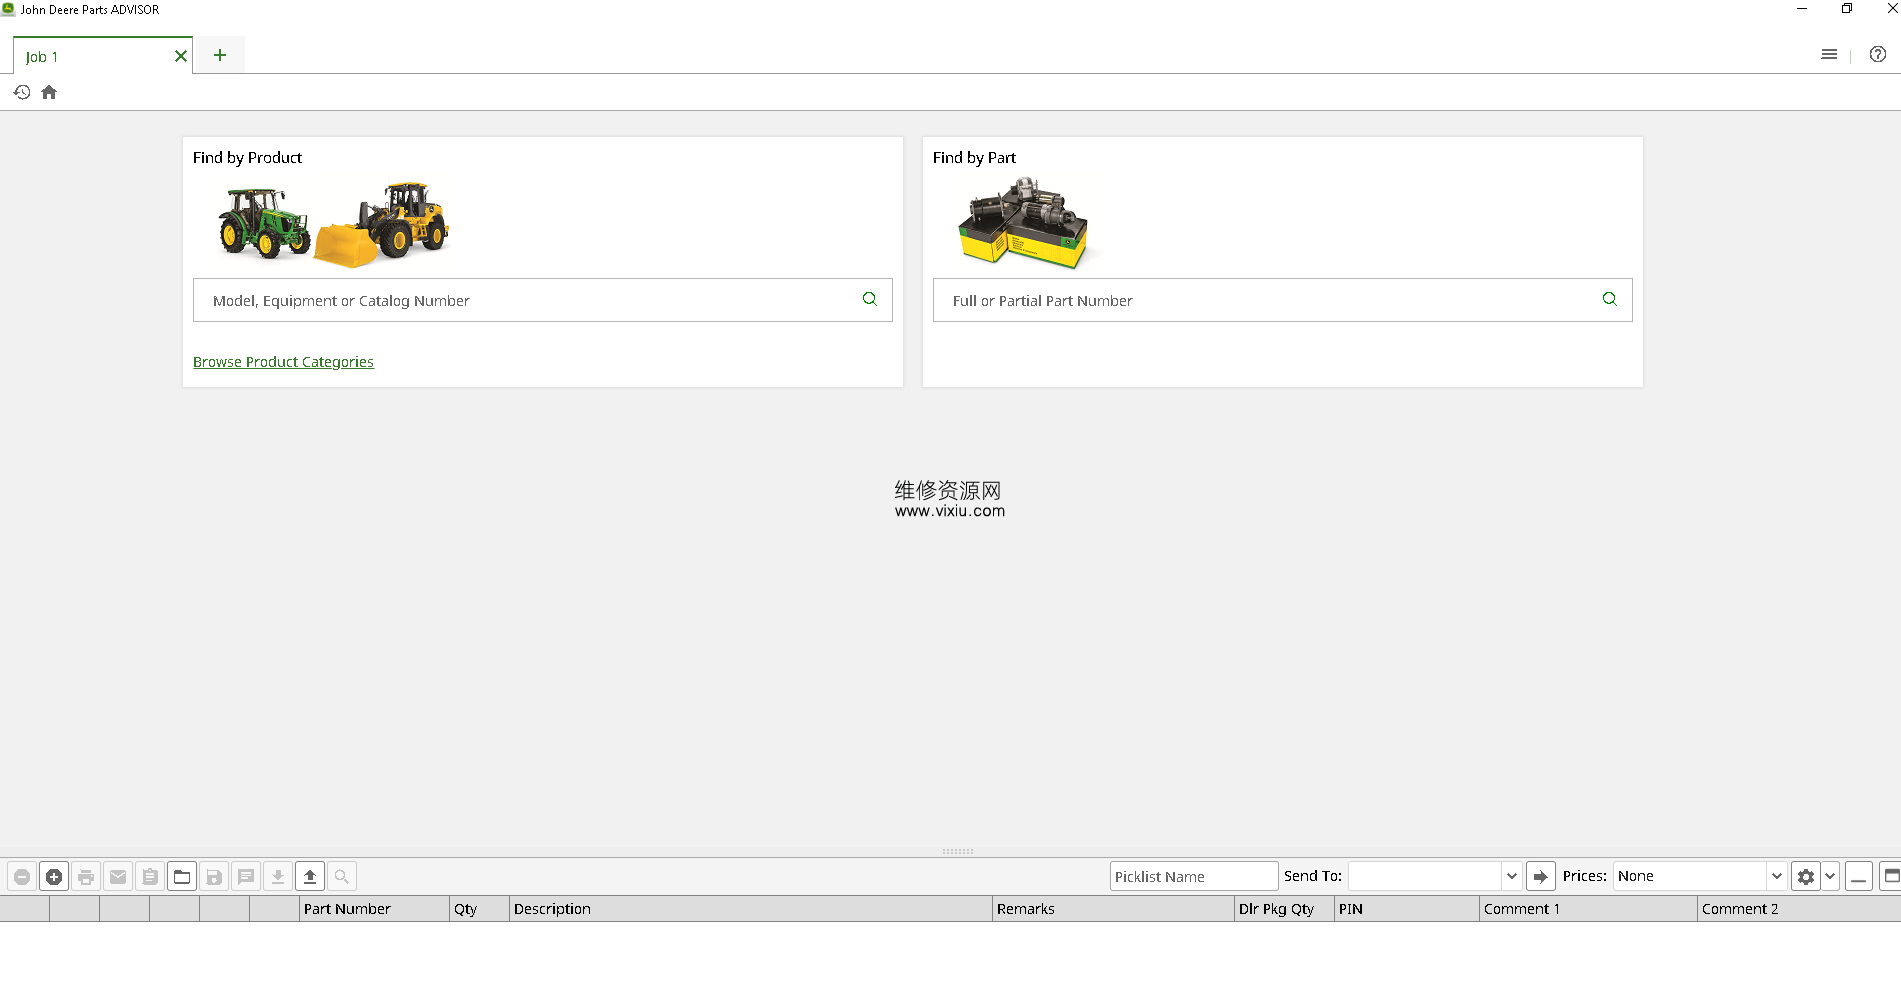This screenshot has height=1000, width=1901.
Task: Click the upload arrow picklist icon
Action: [310, 877]
